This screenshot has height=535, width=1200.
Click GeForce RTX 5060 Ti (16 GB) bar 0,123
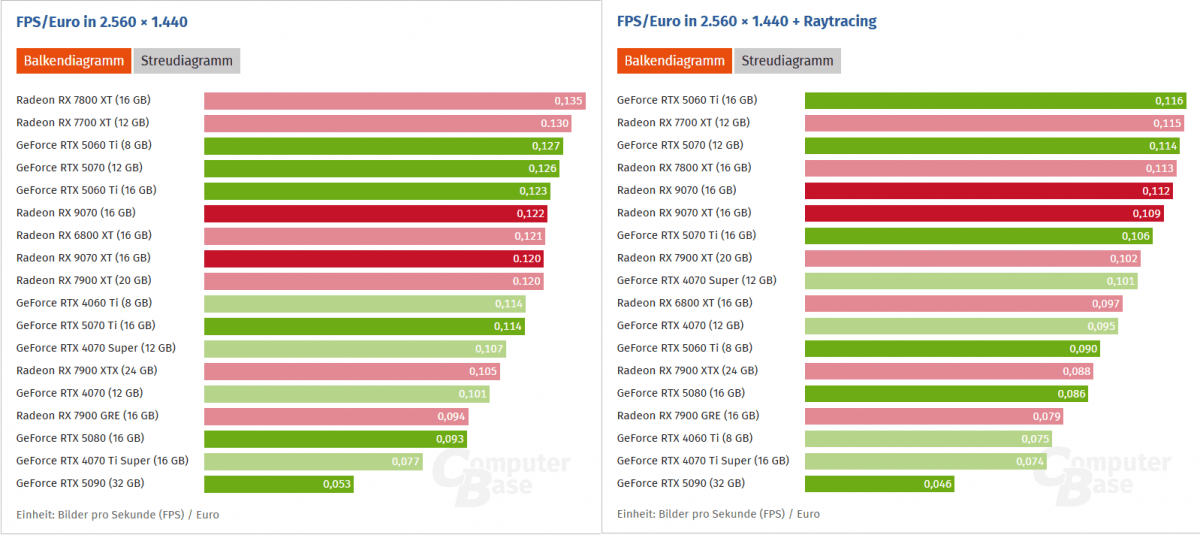coord(378,190)
